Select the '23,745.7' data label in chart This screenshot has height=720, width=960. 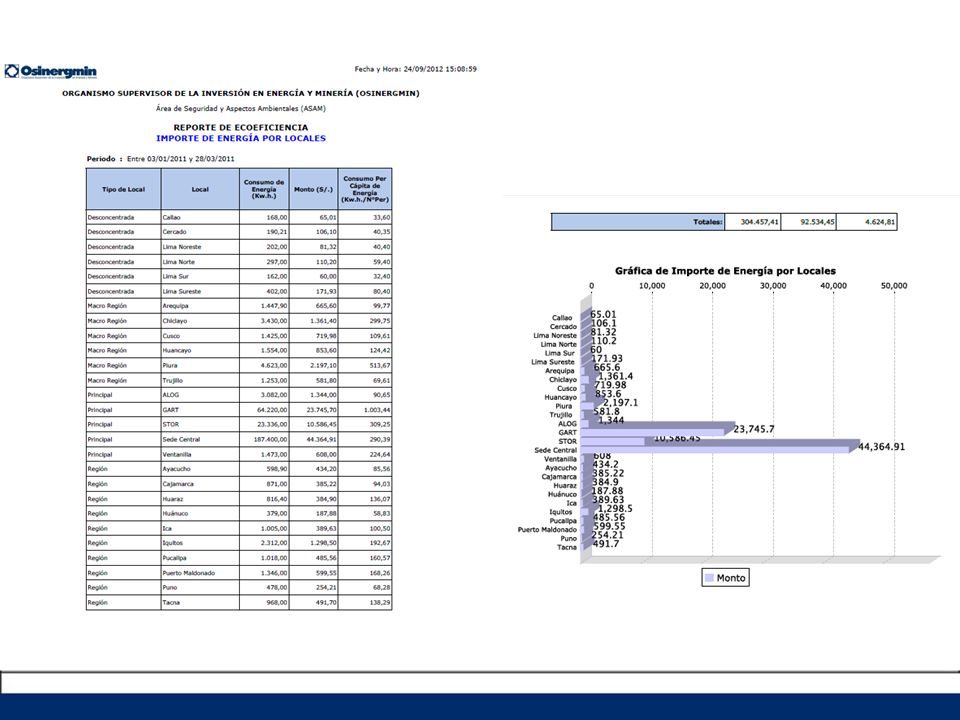pos(754,429)
